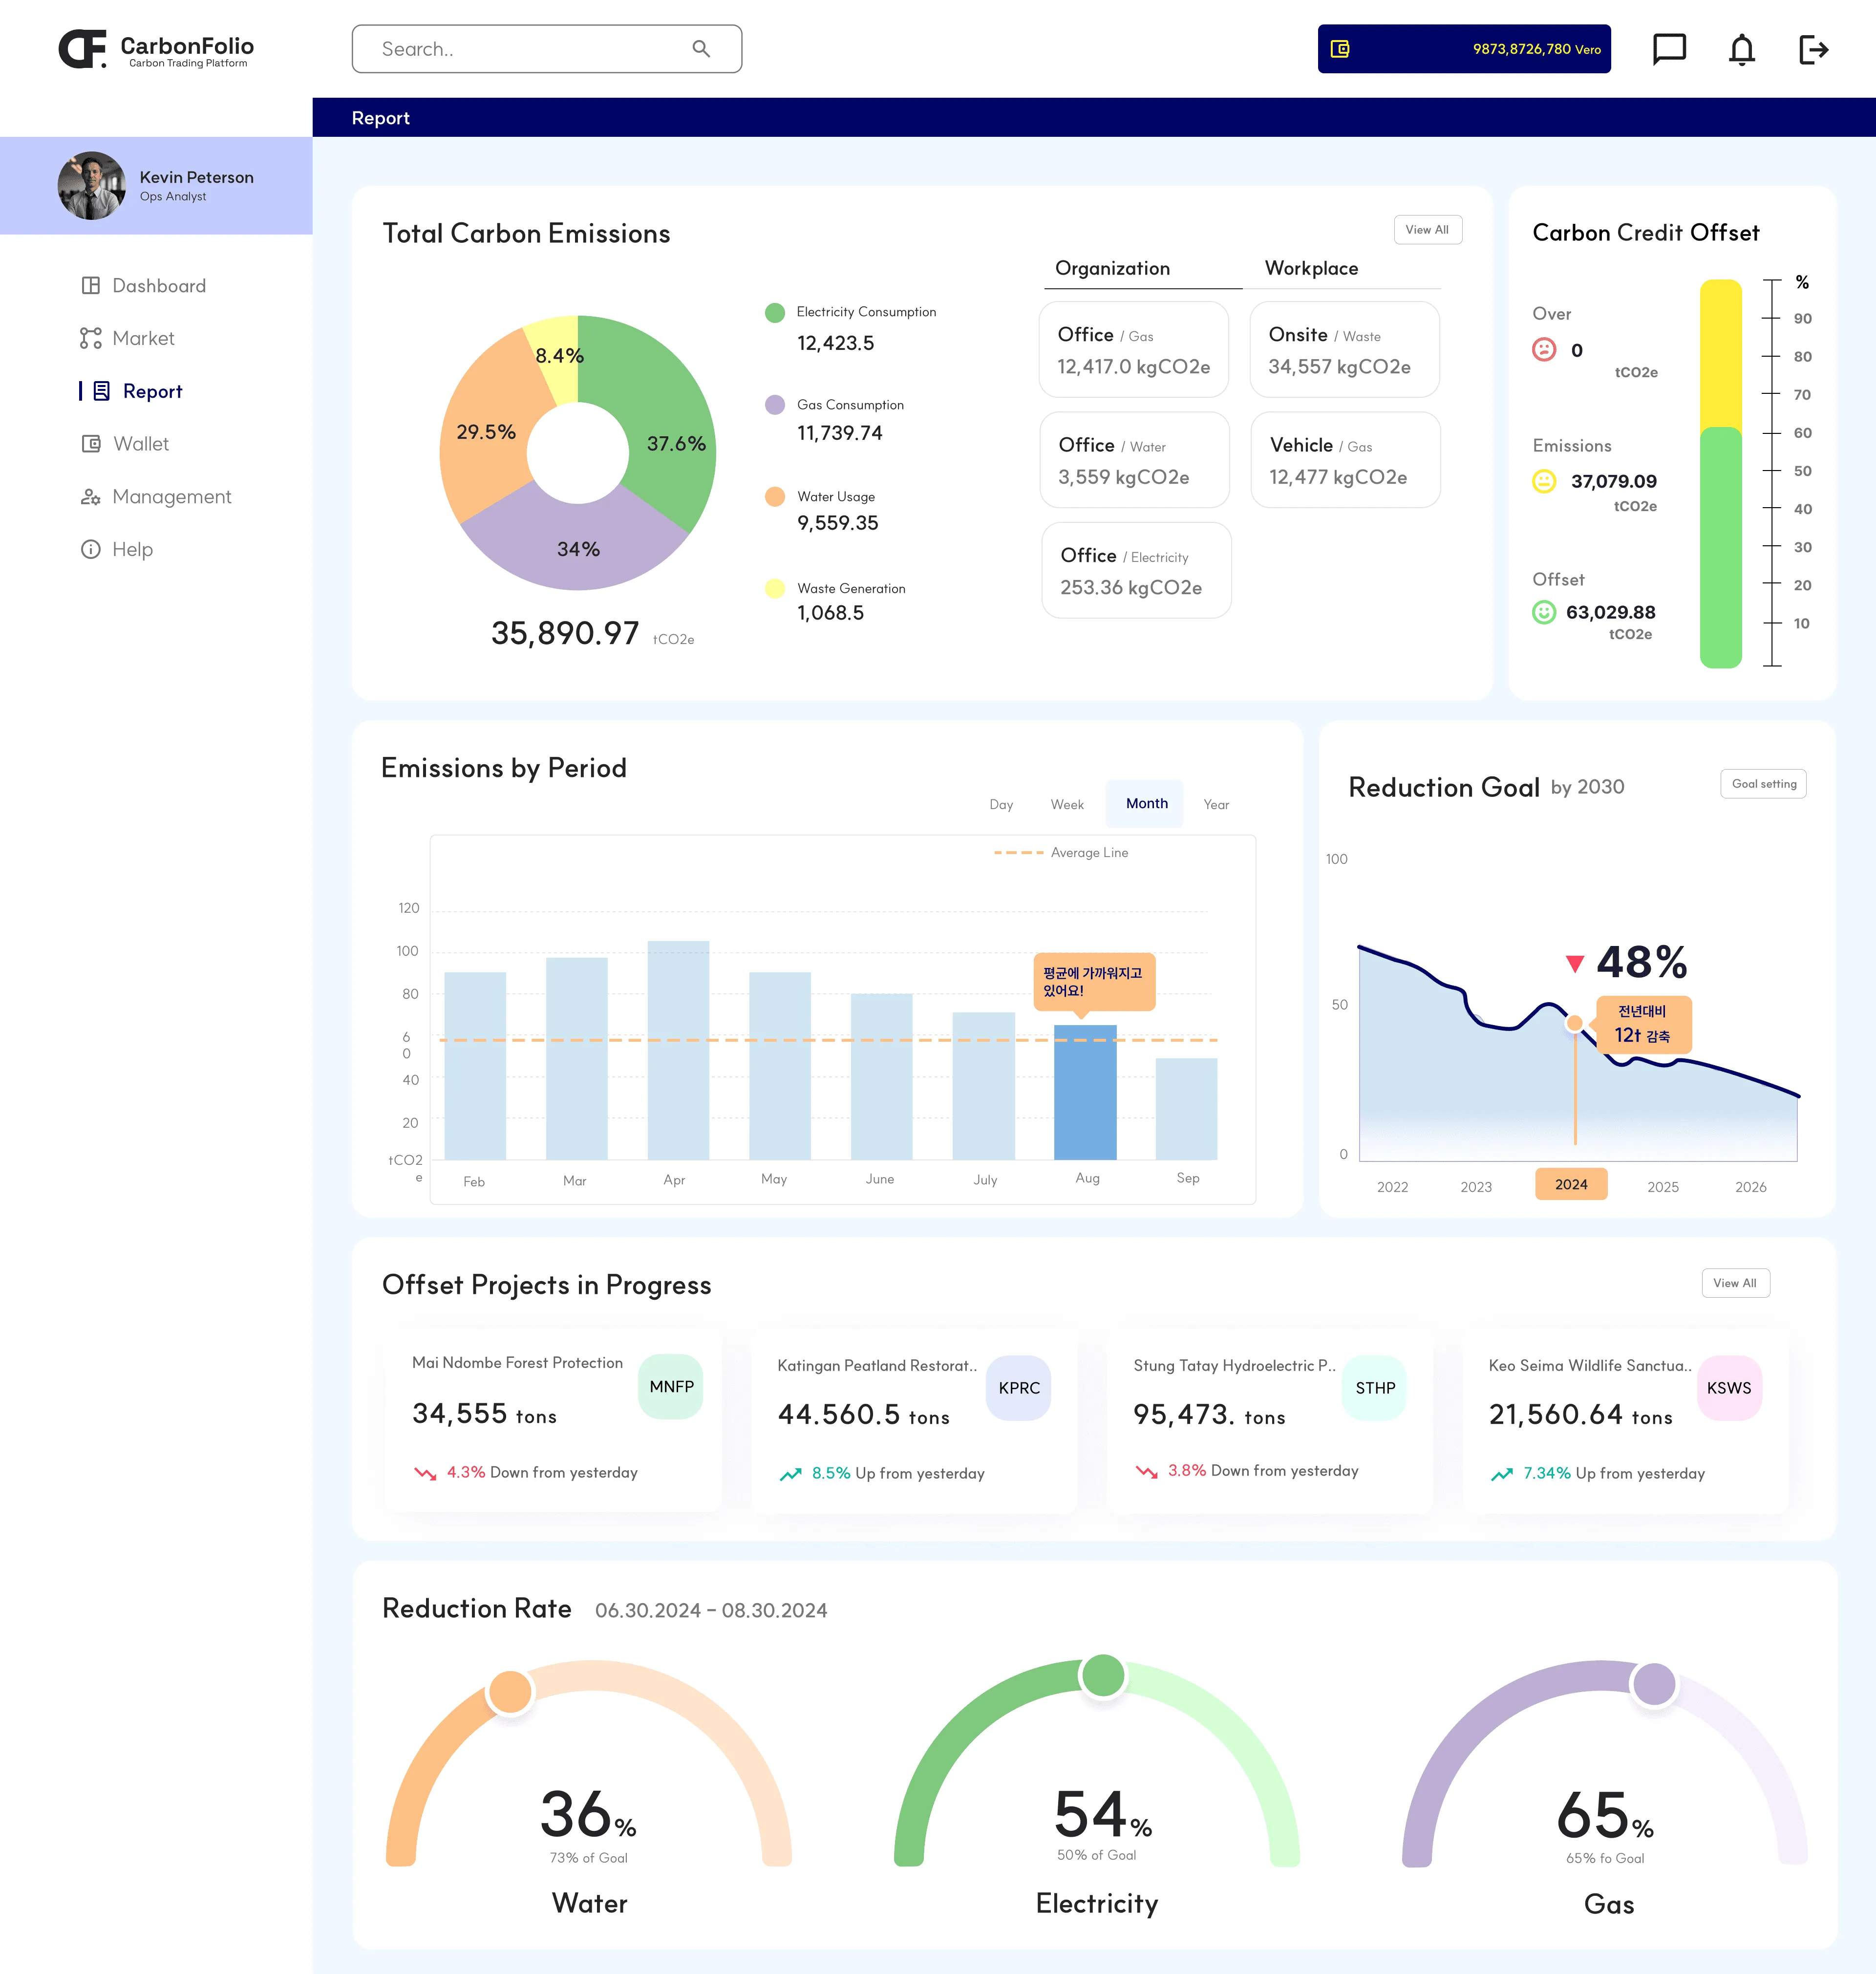Open the Wallet sidebar item
This screenshot has width=1876, height=1974.
click(141, 444)
